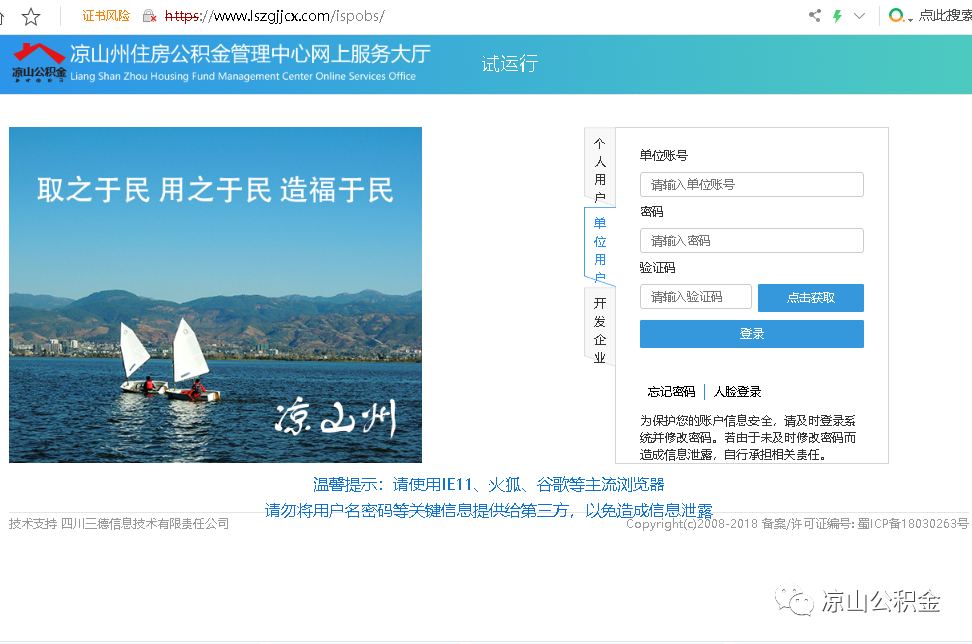This screenshot has height=644, width=972.
Task: Click the 点此搜索 search box
Action: [x=945, y=16]
